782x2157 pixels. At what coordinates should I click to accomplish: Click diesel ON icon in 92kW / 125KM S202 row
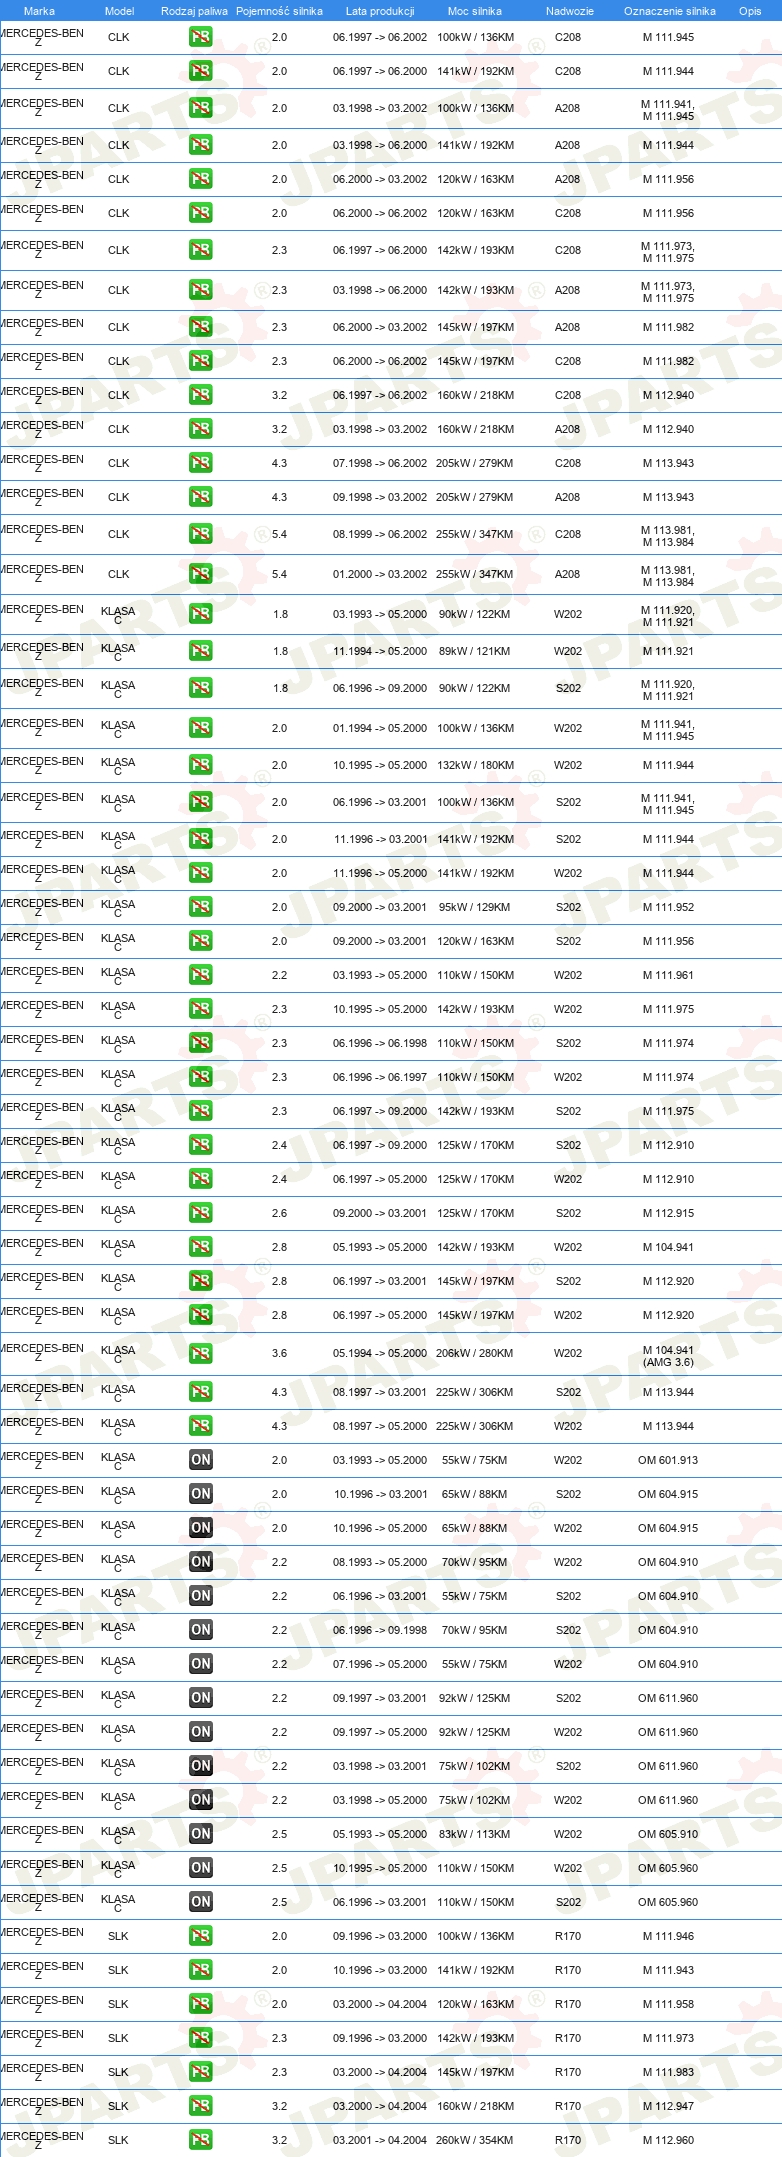(201, 1698)
